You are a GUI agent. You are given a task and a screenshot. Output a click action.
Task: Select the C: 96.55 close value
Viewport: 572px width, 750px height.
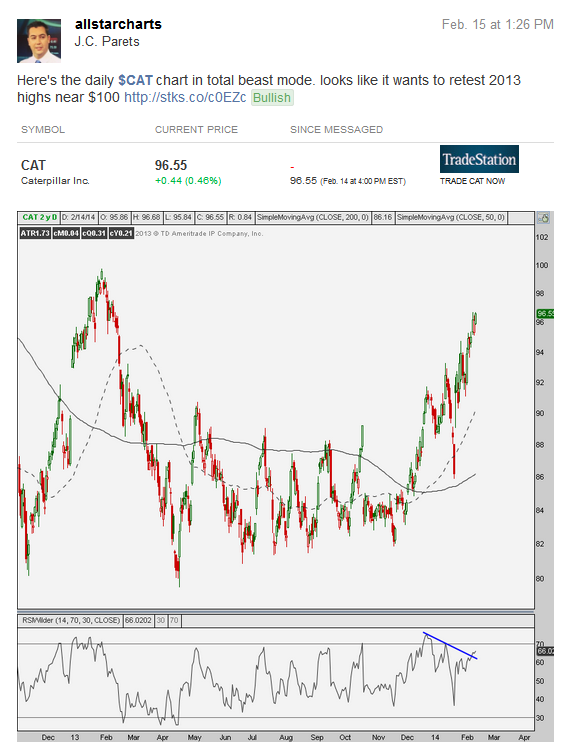click(x=210, y=217)
